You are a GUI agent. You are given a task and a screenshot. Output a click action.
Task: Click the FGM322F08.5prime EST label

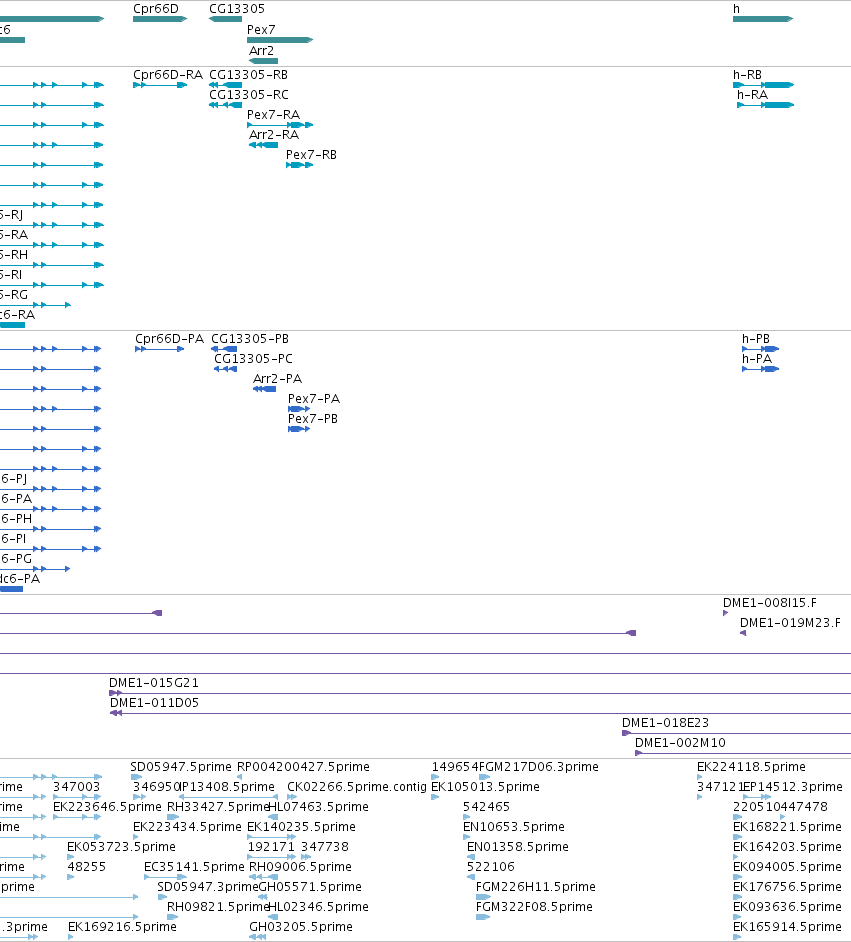535,906
